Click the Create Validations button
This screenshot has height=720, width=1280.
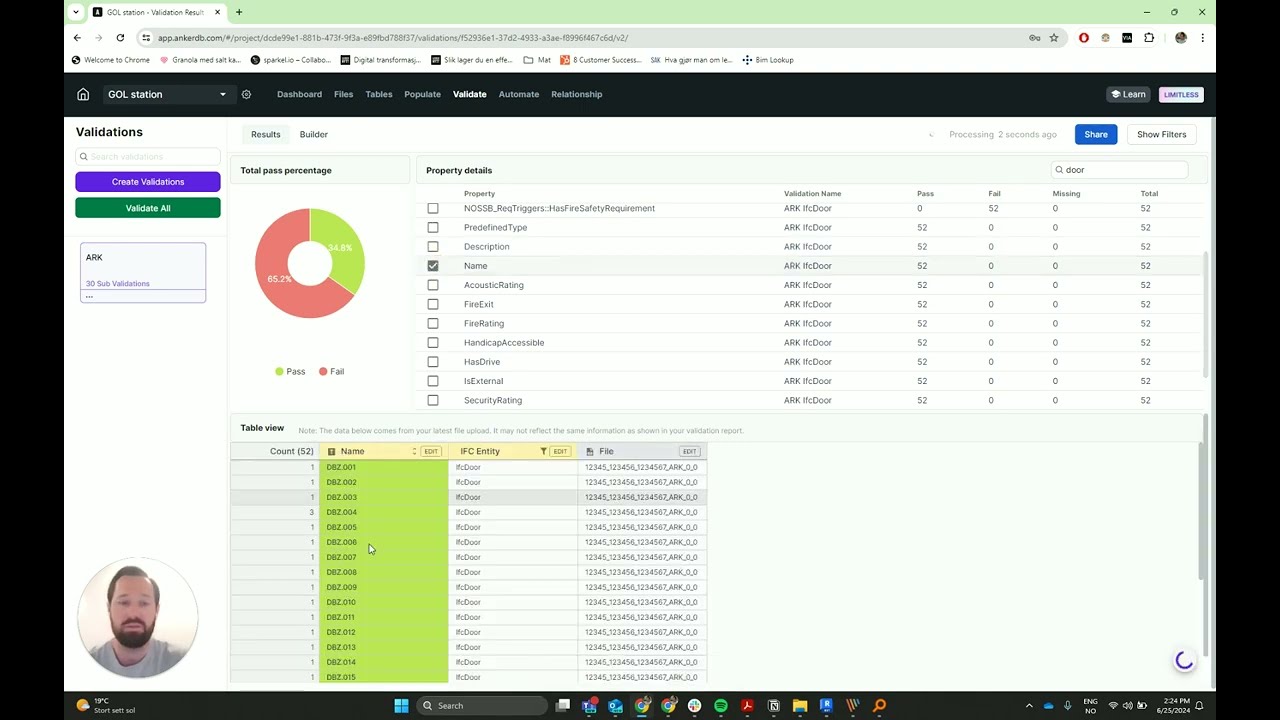tap(148, 182)
